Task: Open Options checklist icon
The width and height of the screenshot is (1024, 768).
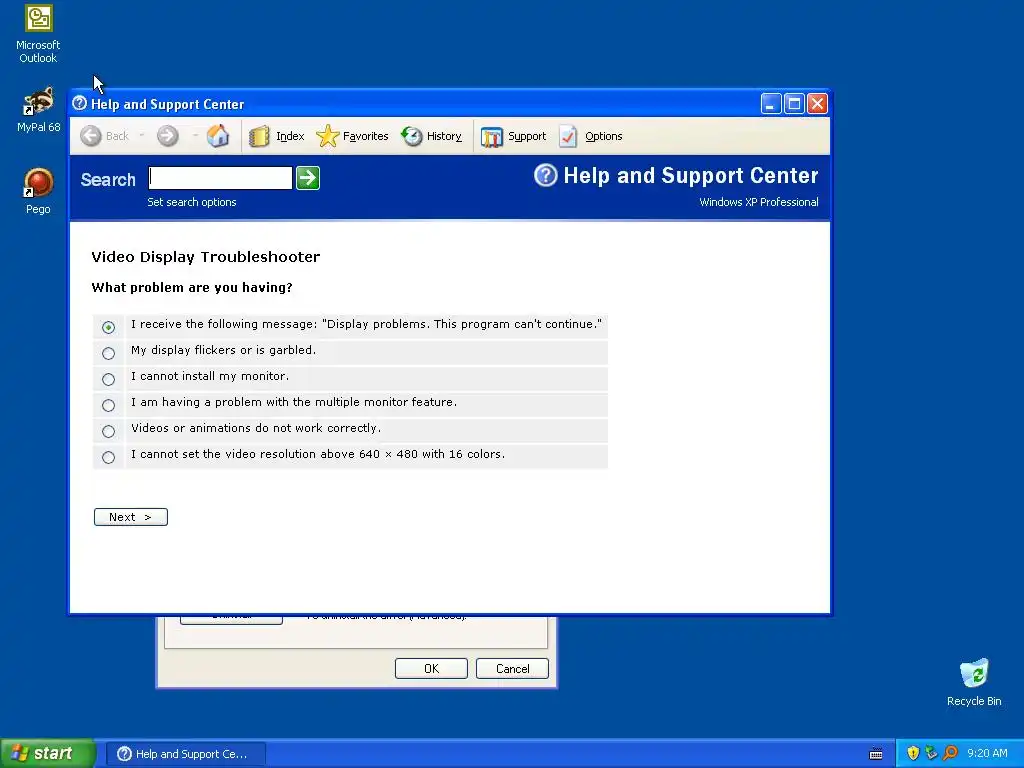Action: pyautogui.click(x=568, y=136)
